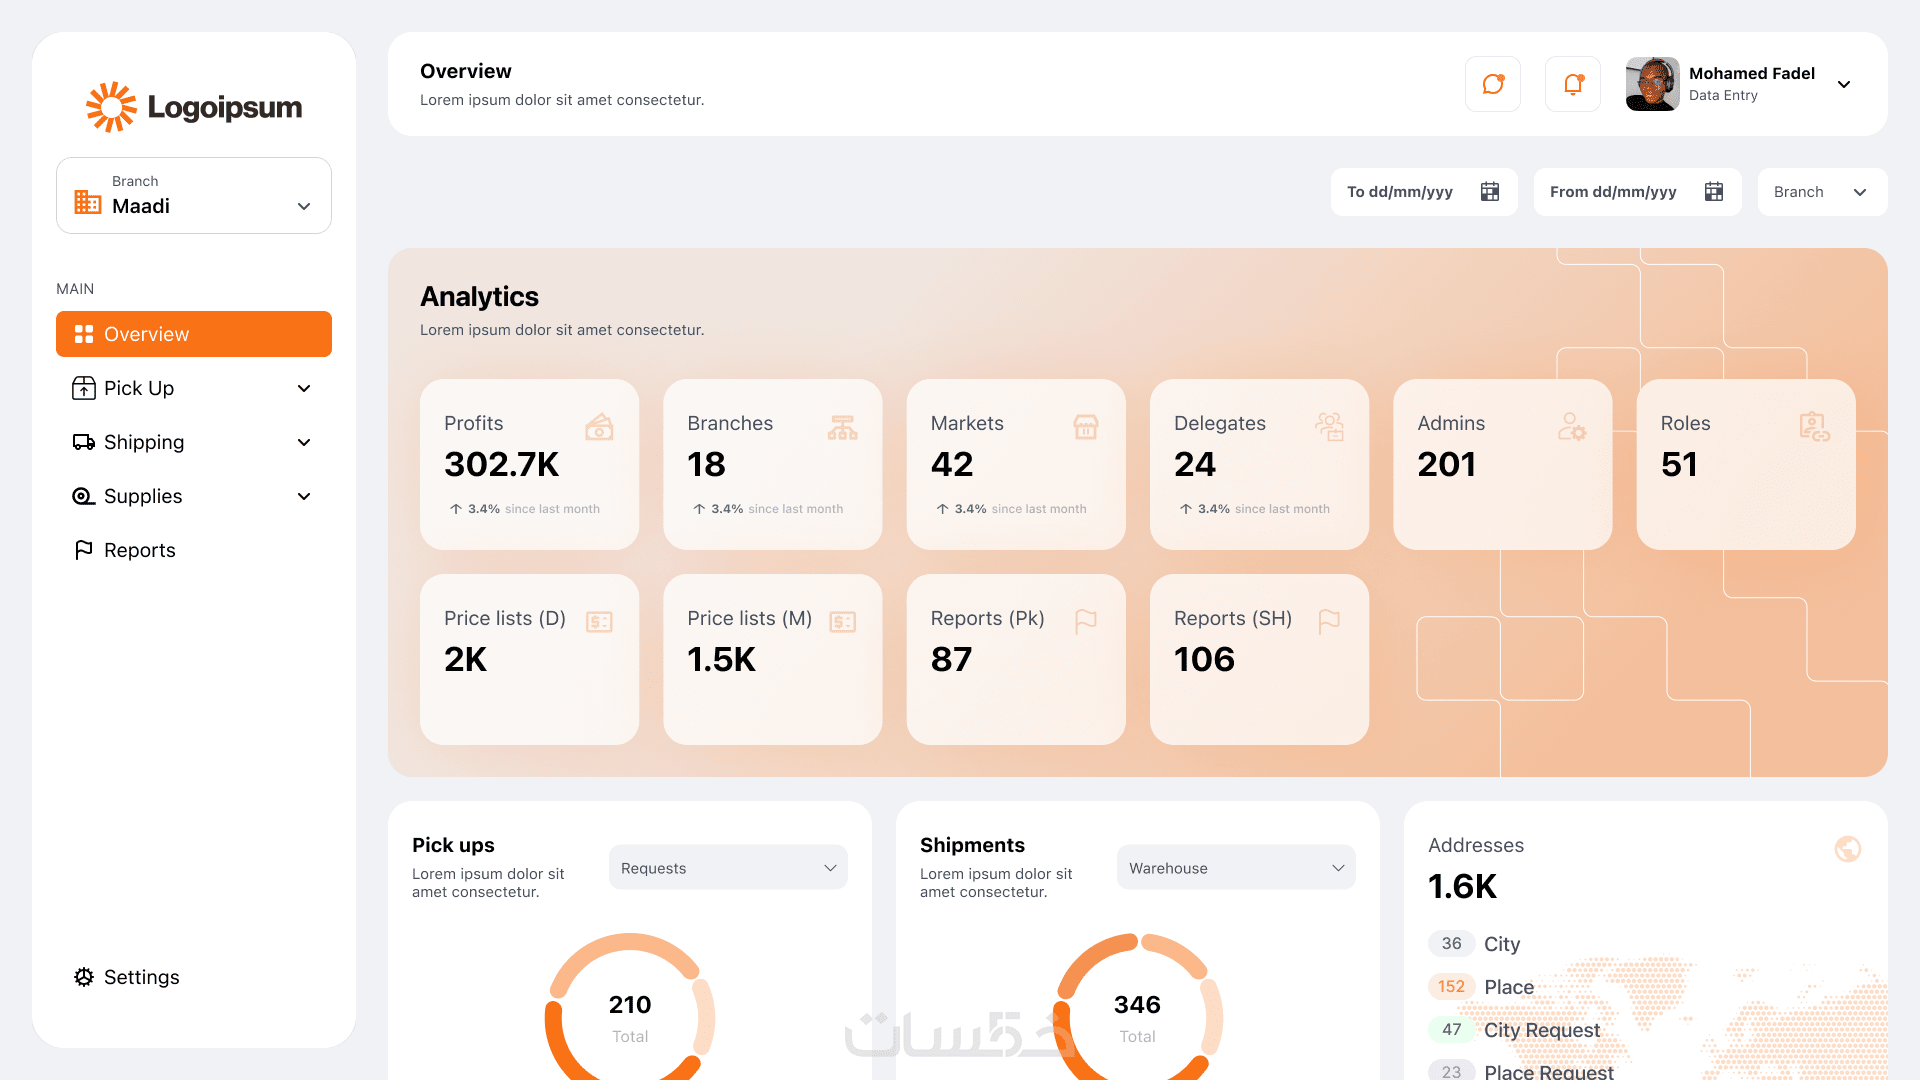Open the Branch filter dropdown
Screen dimensions: 1920x1080
(1821, 192)
